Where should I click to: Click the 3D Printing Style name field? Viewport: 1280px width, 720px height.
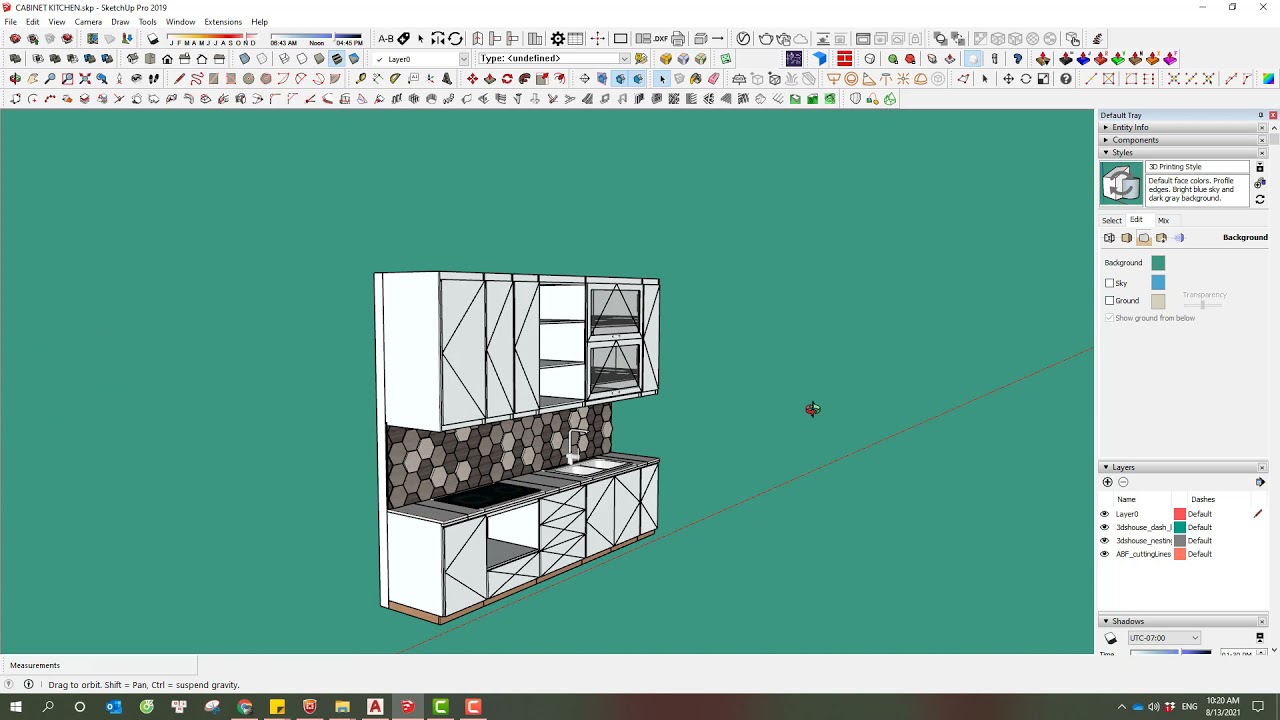tap(1198, 167)
